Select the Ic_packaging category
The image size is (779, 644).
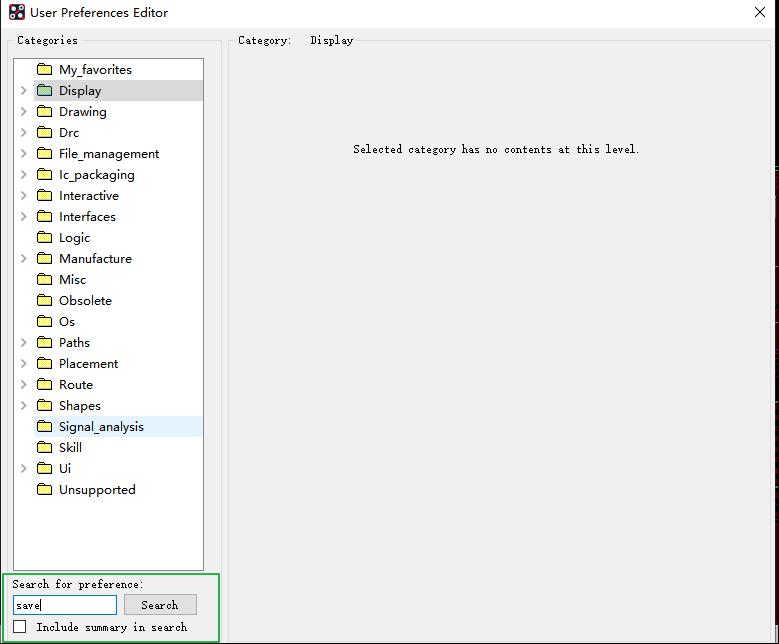96,175
